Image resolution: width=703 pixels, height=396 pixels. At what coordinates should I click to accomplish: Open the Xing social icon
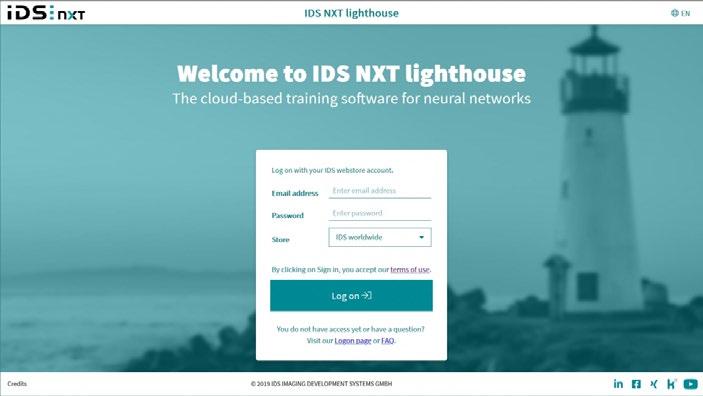coord(654,384)
